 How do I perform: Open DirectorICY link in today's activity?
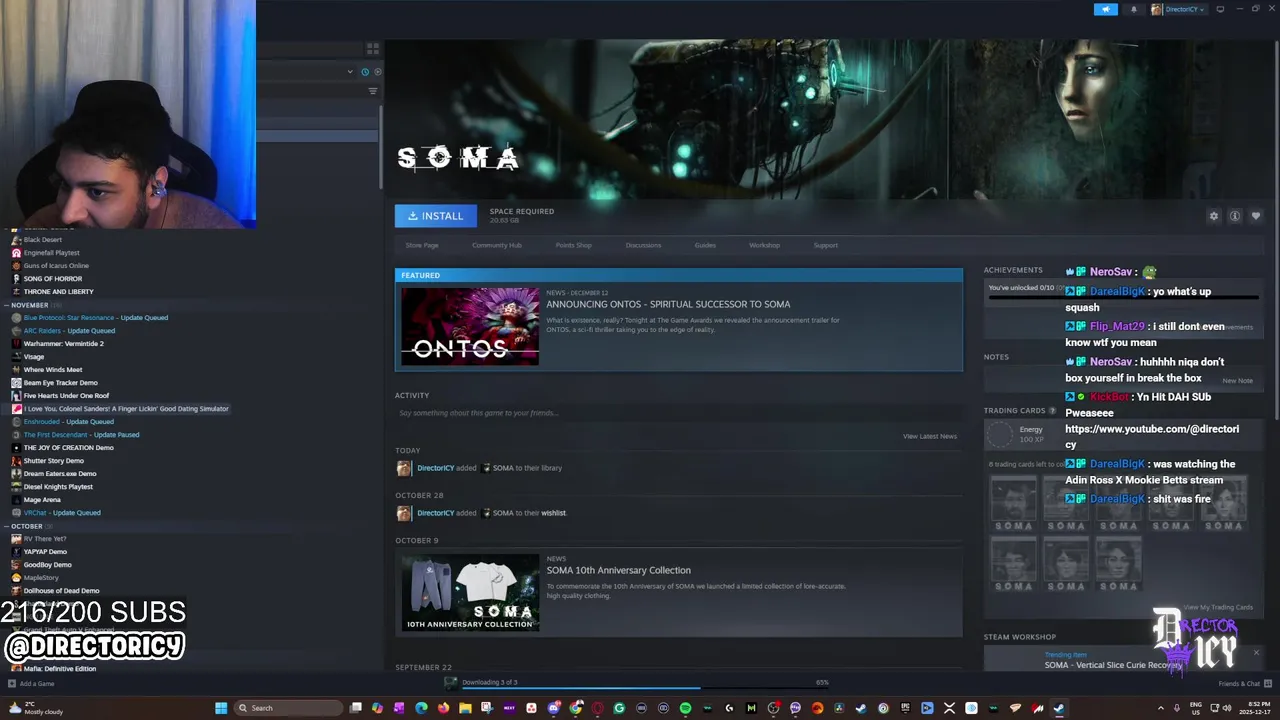(435, 468)
